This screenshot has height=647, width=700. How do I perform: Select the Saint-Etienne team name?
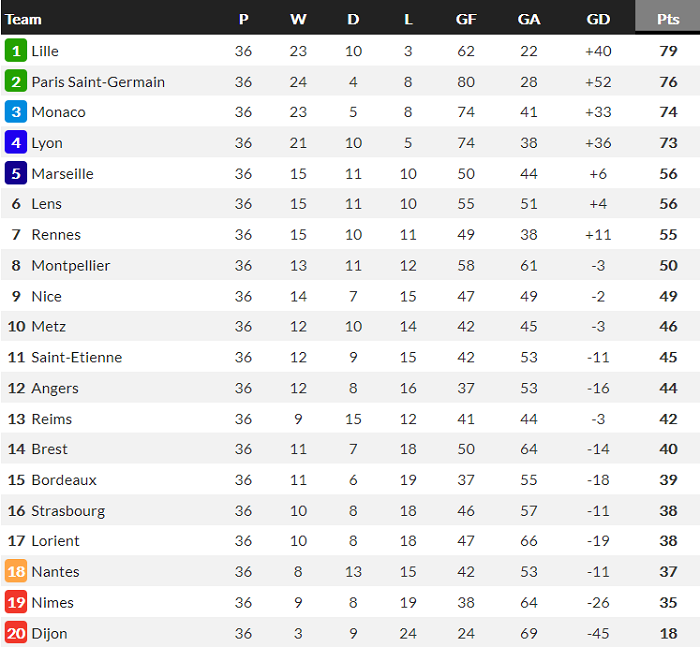[x=77, y=357]
